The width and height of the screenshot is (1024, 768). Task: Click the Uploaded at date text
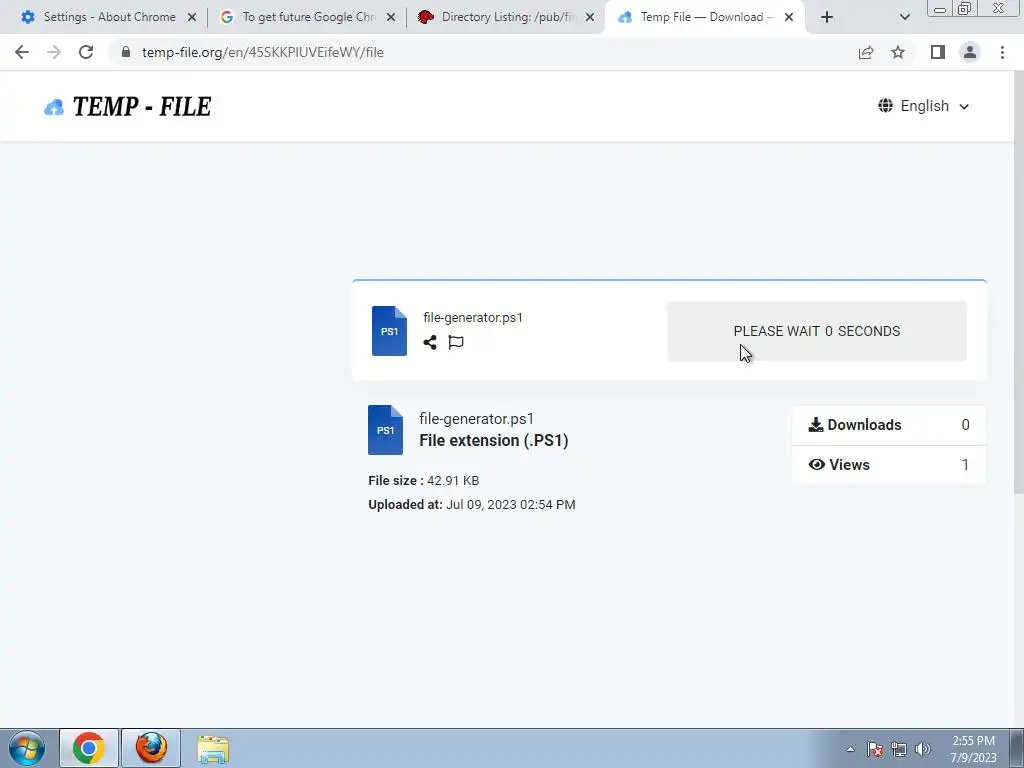(472, 505)
